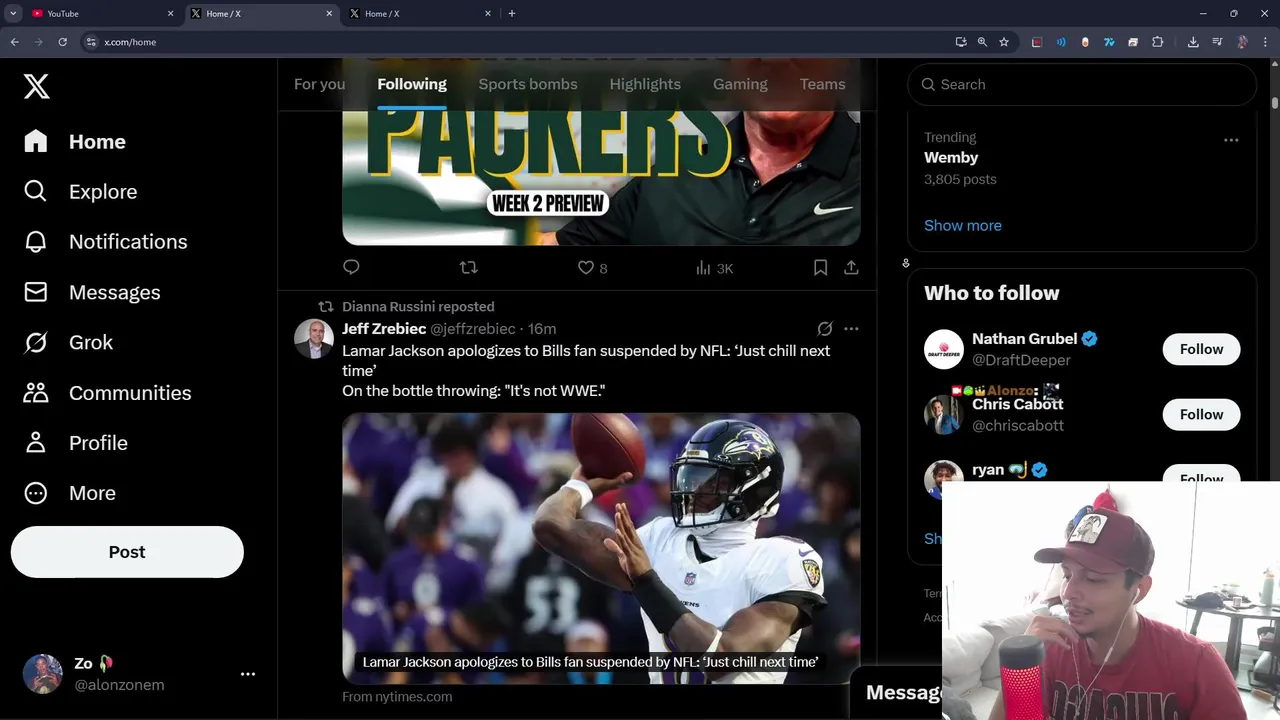Switch to the For you tab
The width and height of the screenshot is (1280, 720).
click(x=319, y=84)
